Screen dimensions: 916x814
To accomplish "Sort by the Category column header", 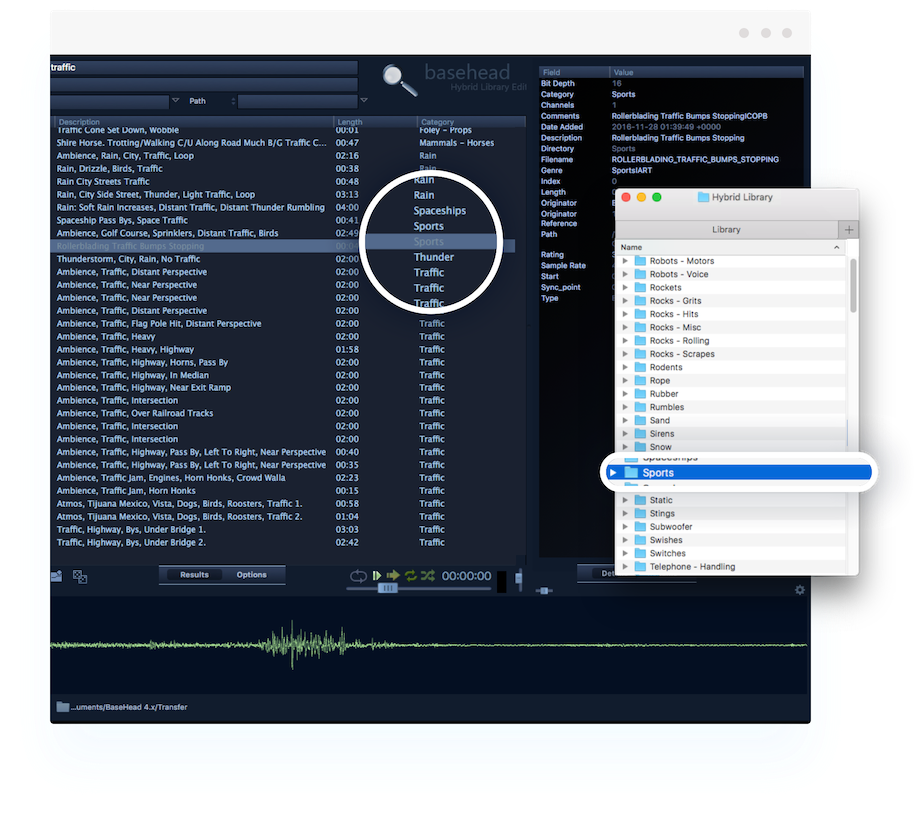I will (471, 122).
